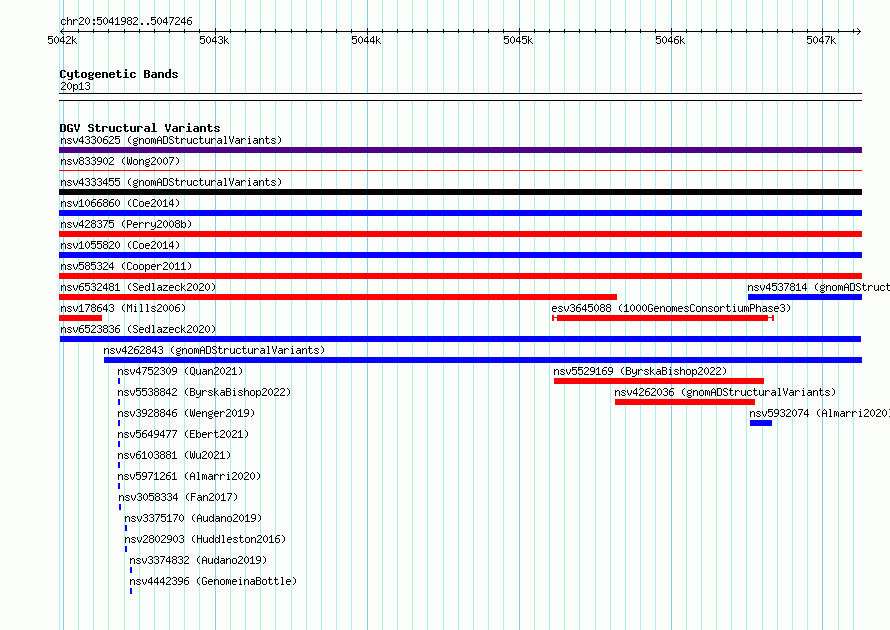Open nsv5529169 (ByrskaBishop2022) label
890x630 pixels.
point(640,371)
